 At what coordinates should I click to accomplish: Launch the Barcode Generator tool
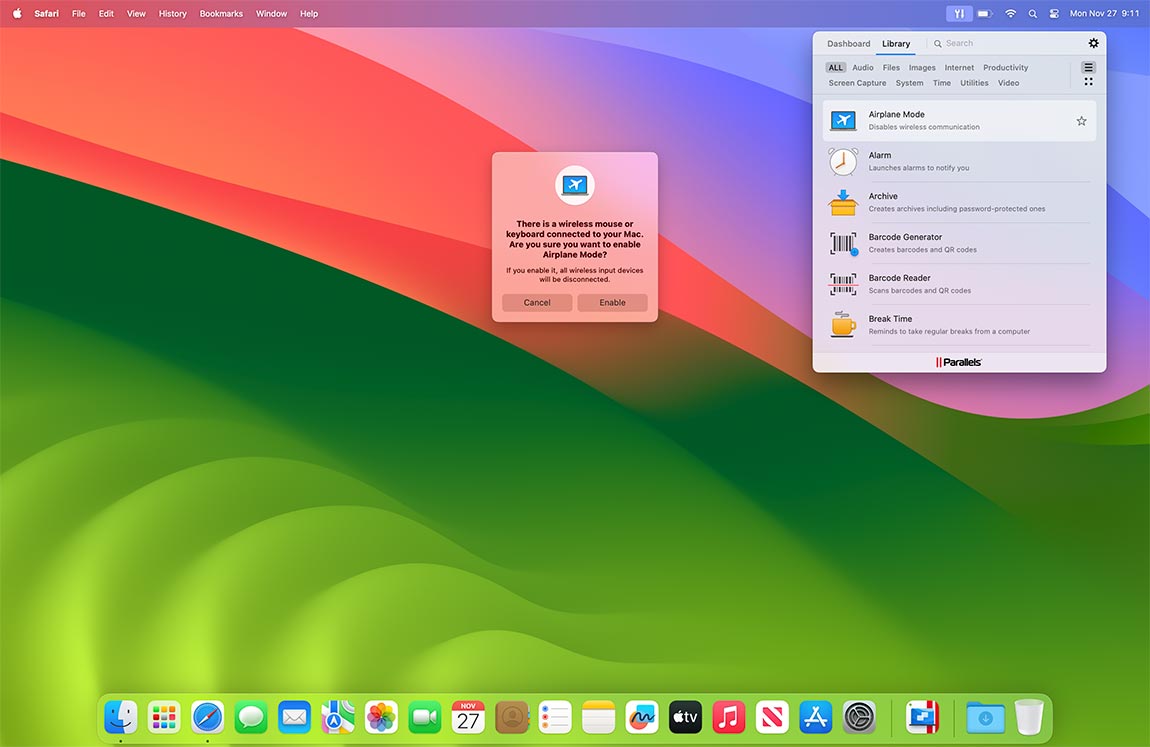[x=843, y=244]
